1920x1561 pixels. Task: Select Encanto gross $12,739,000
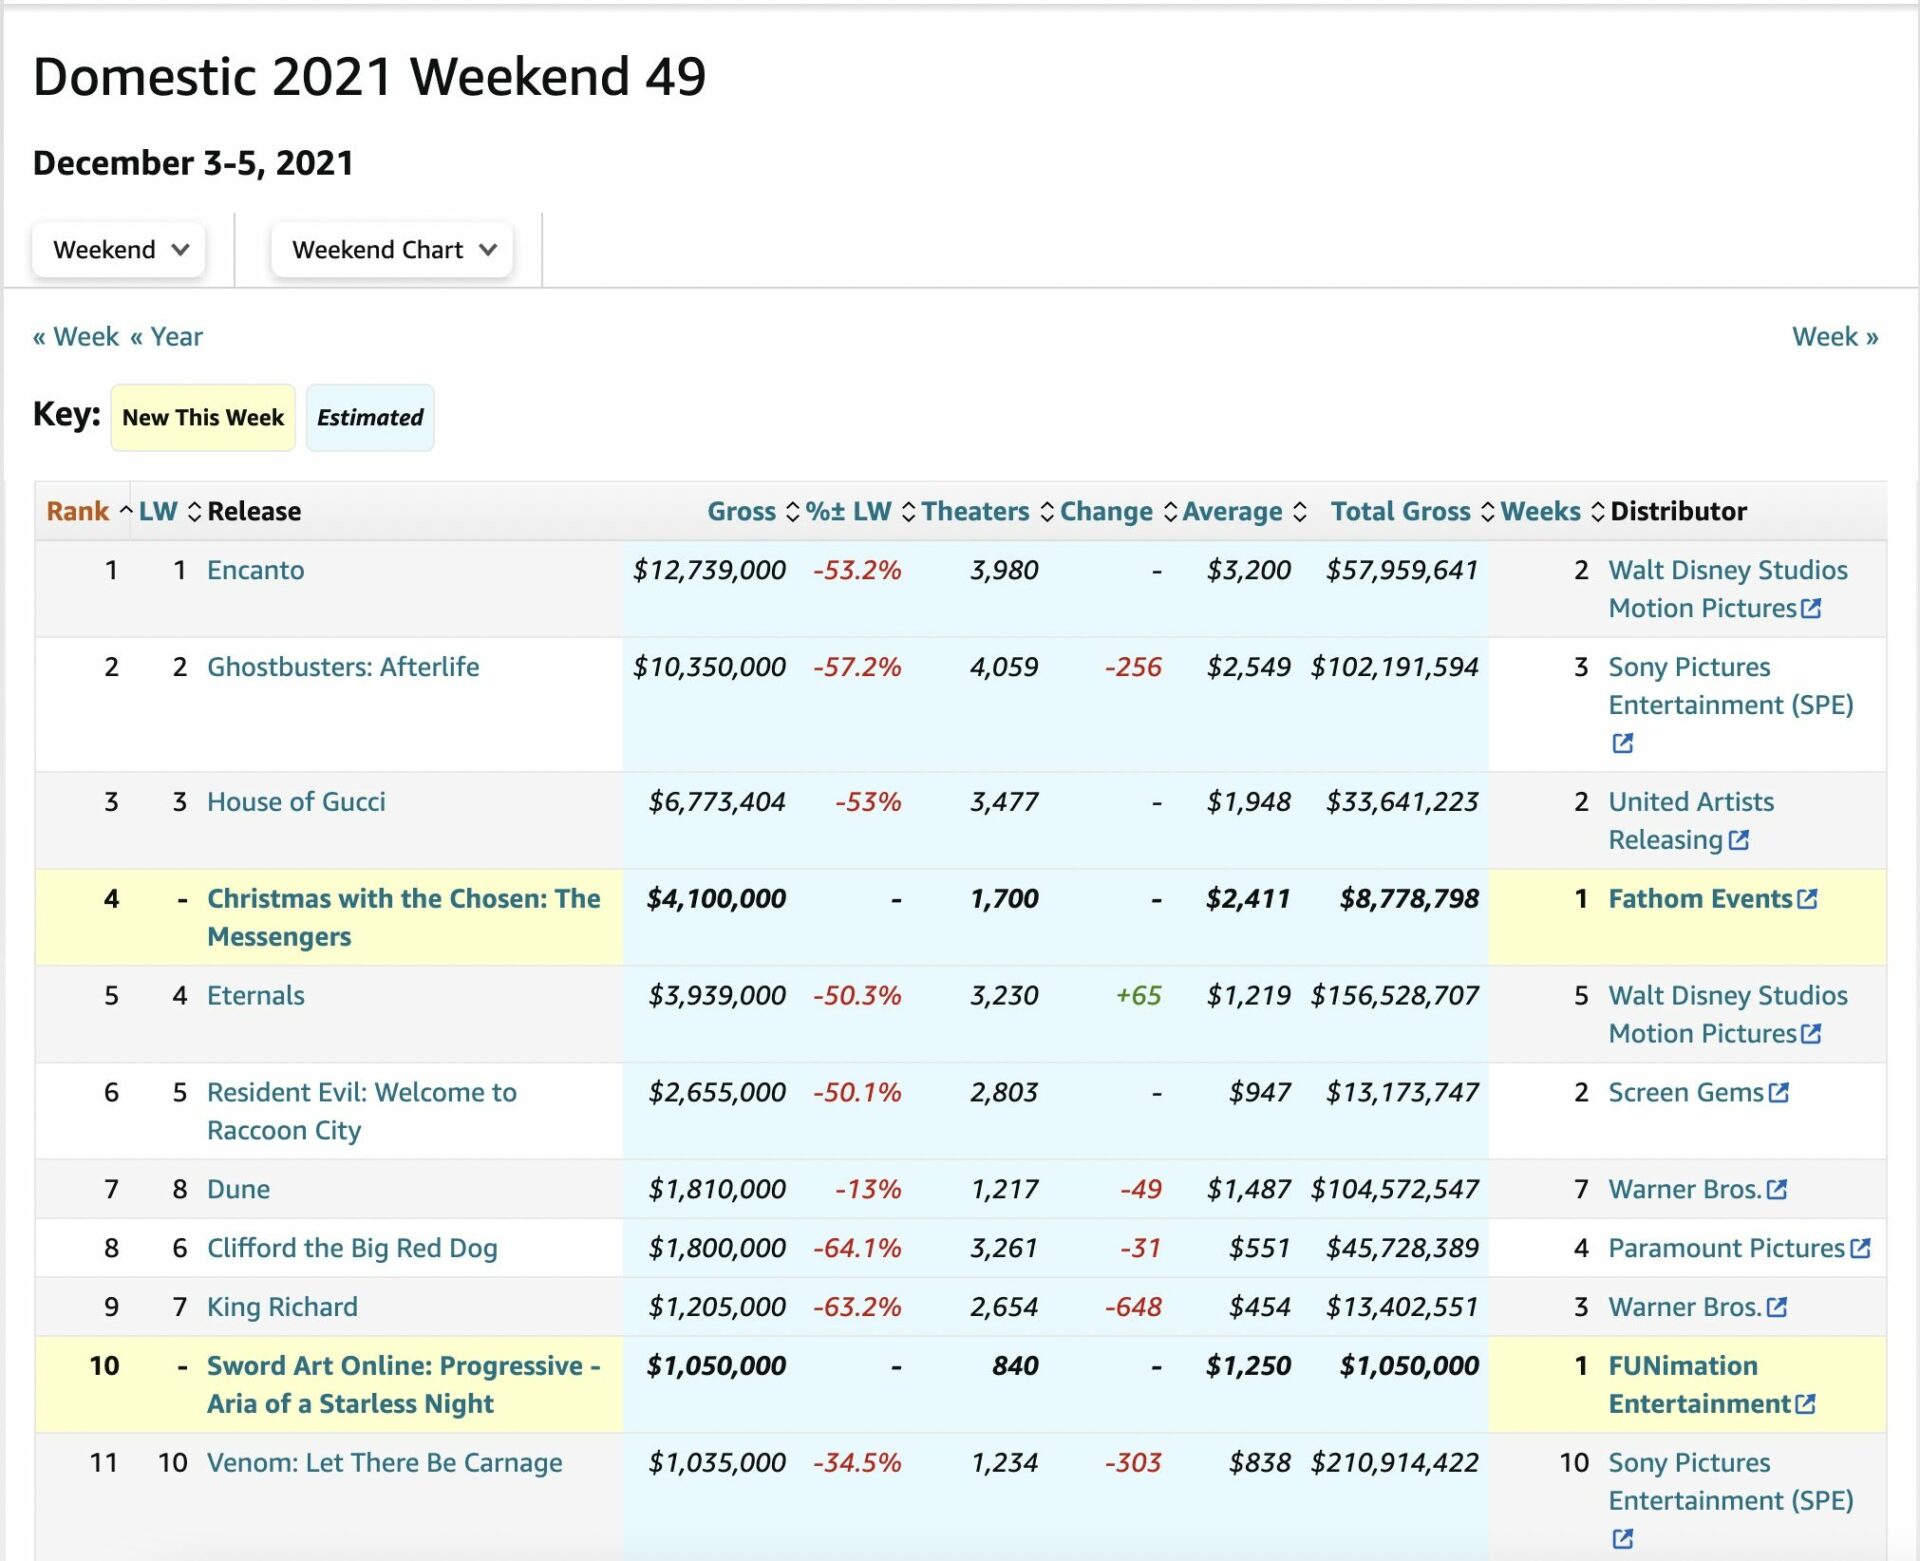click(709, 570)
